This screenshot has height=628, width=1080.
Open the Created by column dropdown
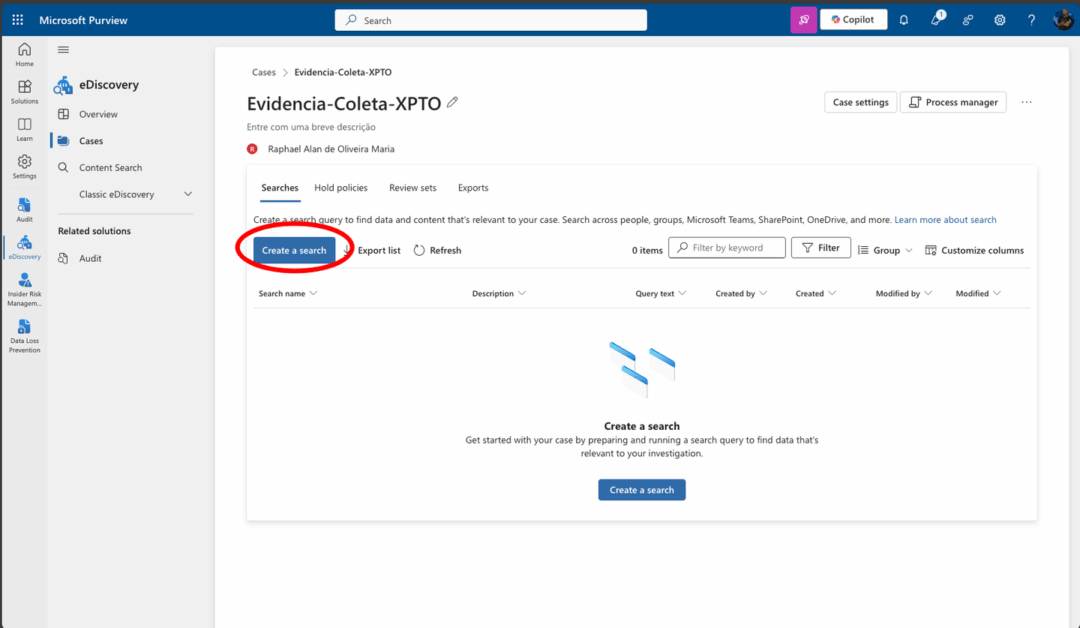tap(762, 293)
